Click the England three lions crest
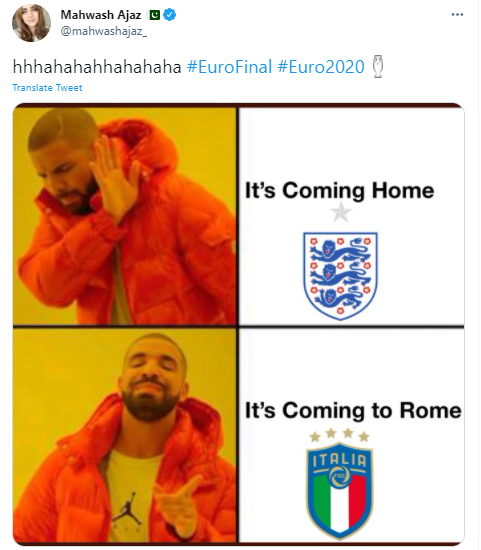This screenshot has width=481, height=550. (340, 276)
